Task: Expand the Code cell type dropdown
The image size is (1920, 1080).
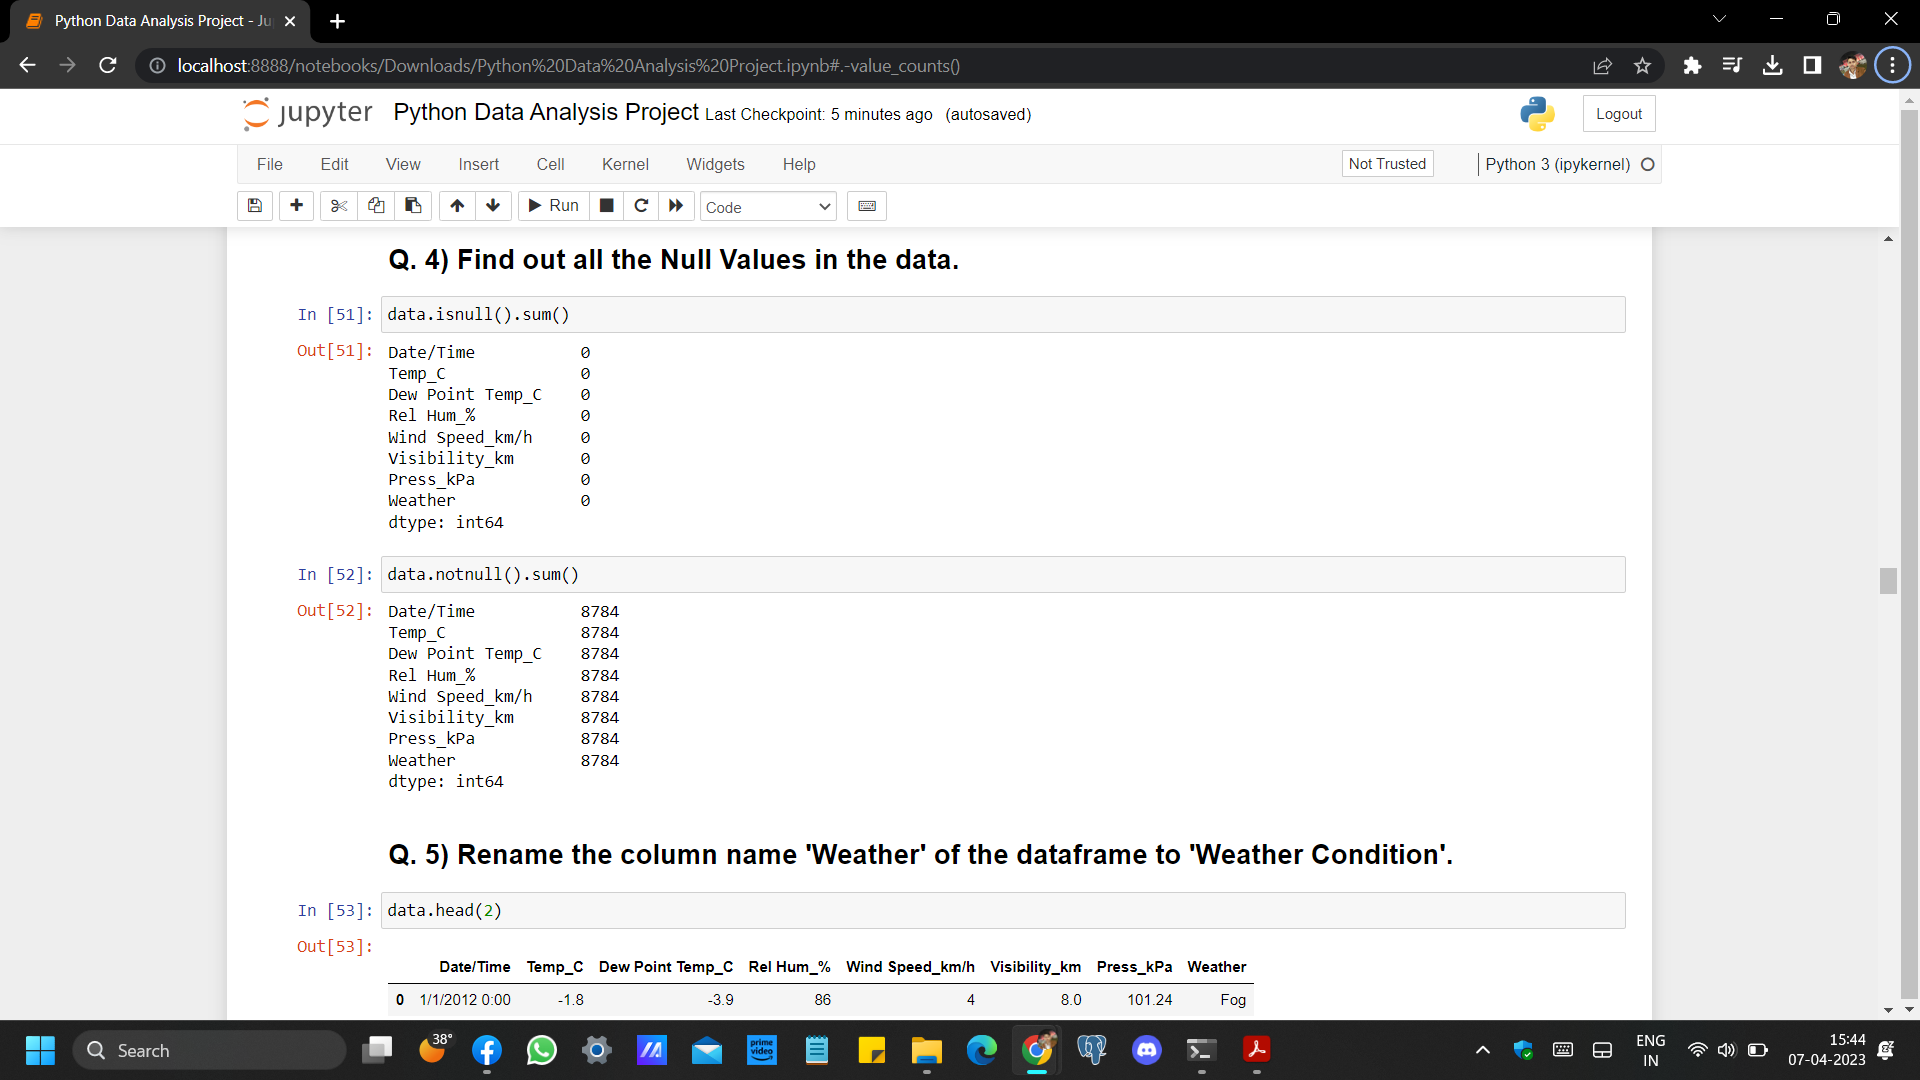Action: click(x=767, y=207)
